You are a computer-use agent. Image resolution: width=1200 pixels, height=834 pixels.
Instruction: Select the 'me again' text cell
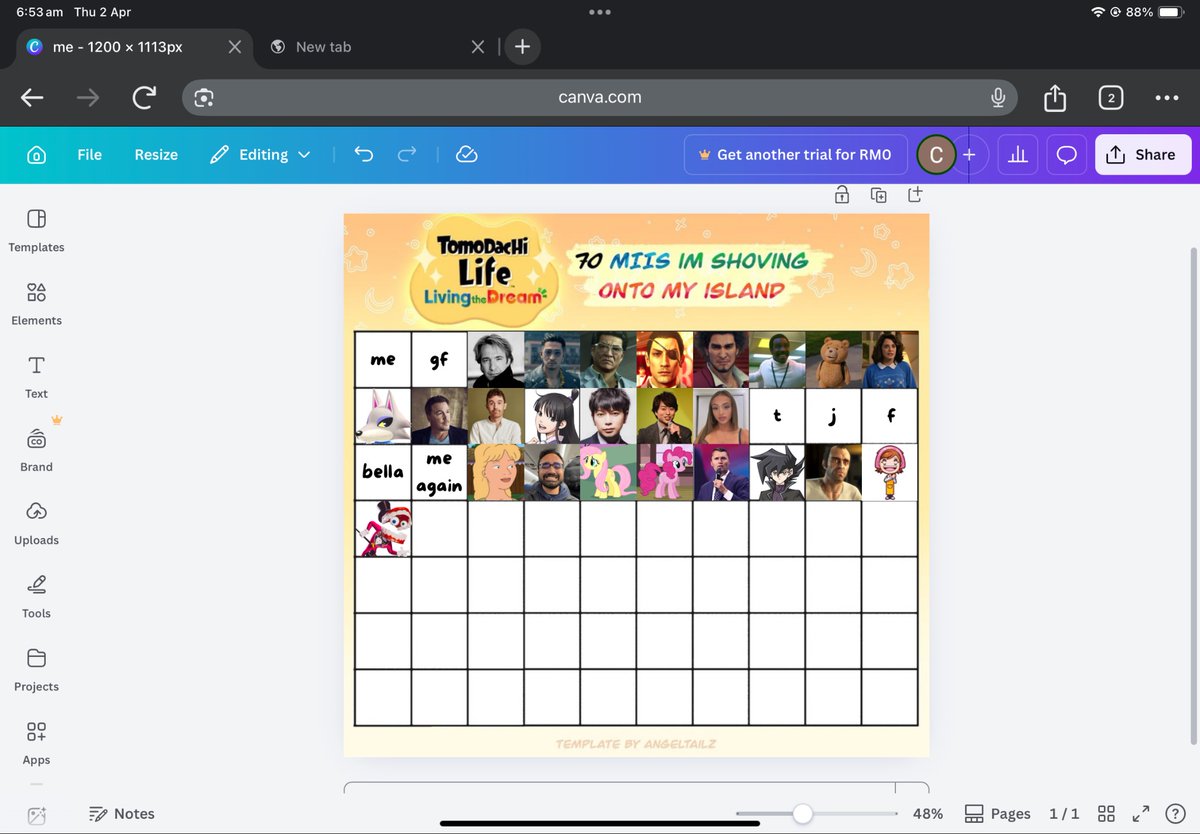[x=439, y=472]
